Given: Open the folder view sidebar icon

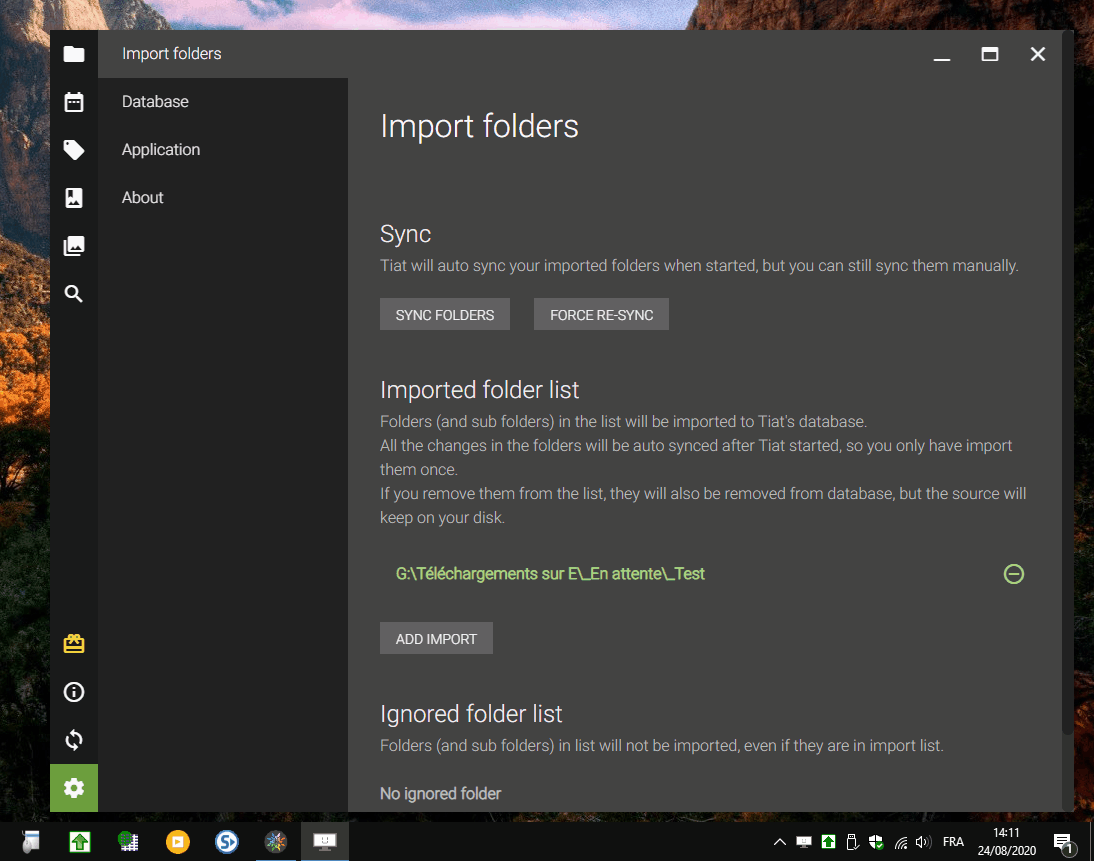Looking at the screenshot, I should click(x=74, y=54).
